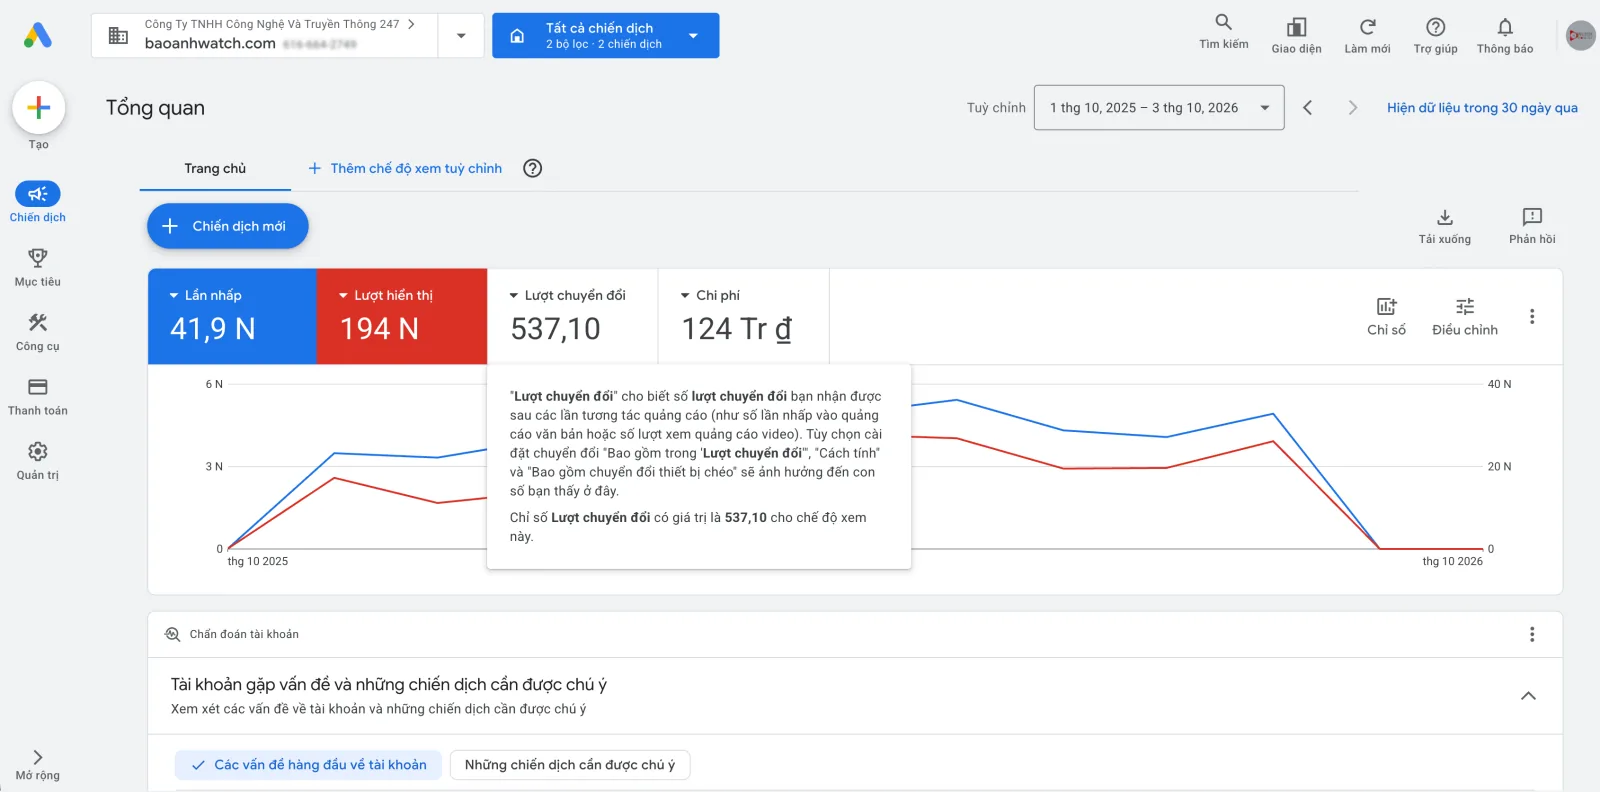
Task: Open Công cụ tools section
Action: pyautogui.click(x=38, y=331)
